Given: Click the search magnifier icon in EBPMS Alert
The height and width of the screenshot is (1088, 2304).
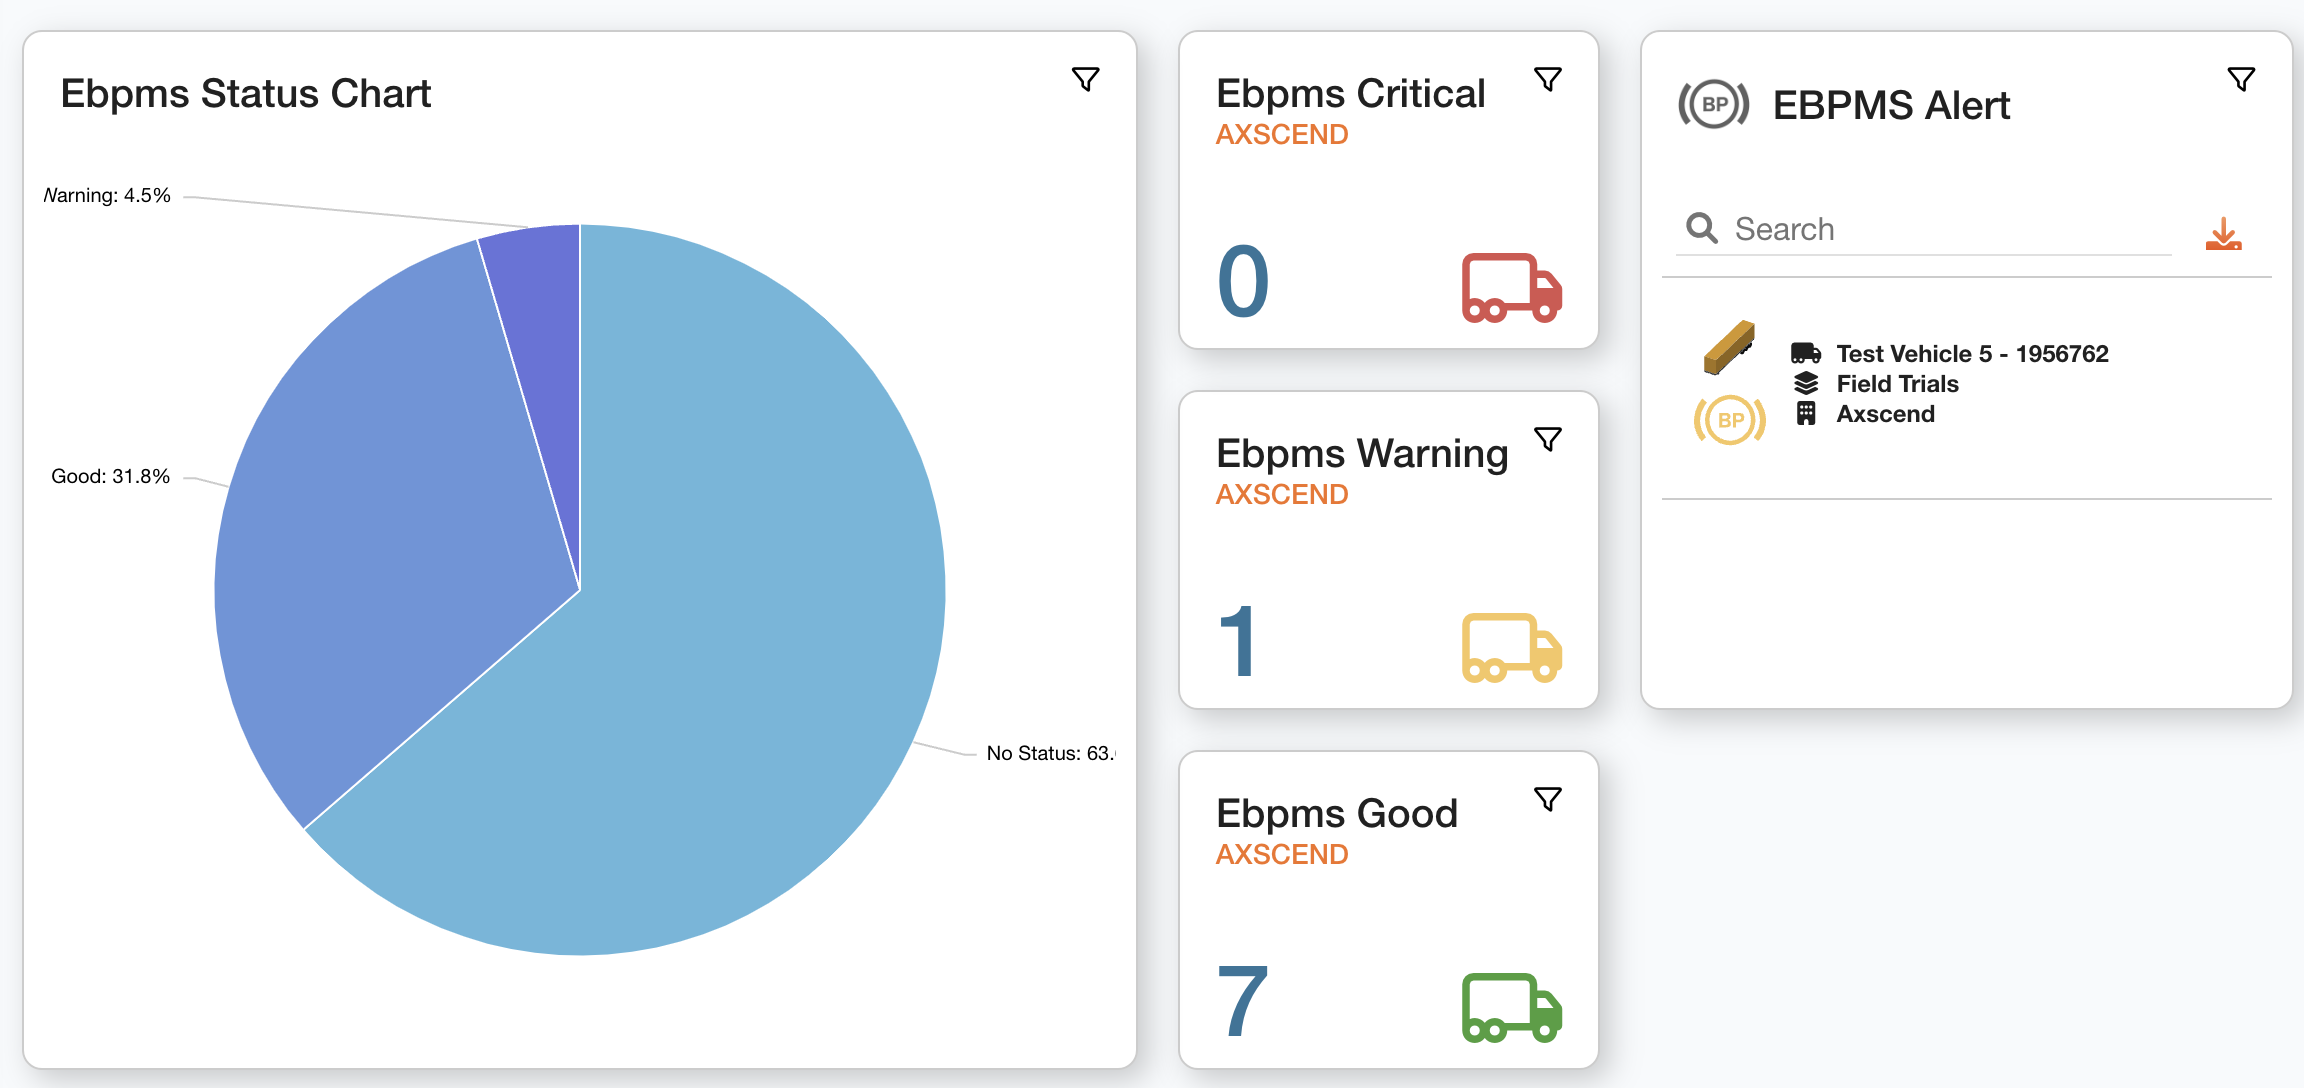Looking at the screenshot, I should pyautogui.click(x=1701, y=228).
